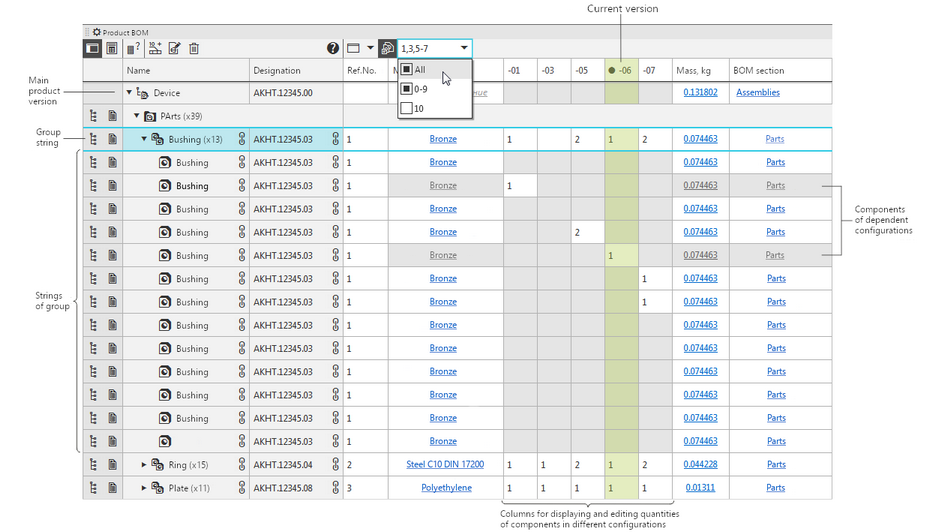Click the add row toolbar icon
This screenshot has width=930, height=532.
[x=155, y=49]
